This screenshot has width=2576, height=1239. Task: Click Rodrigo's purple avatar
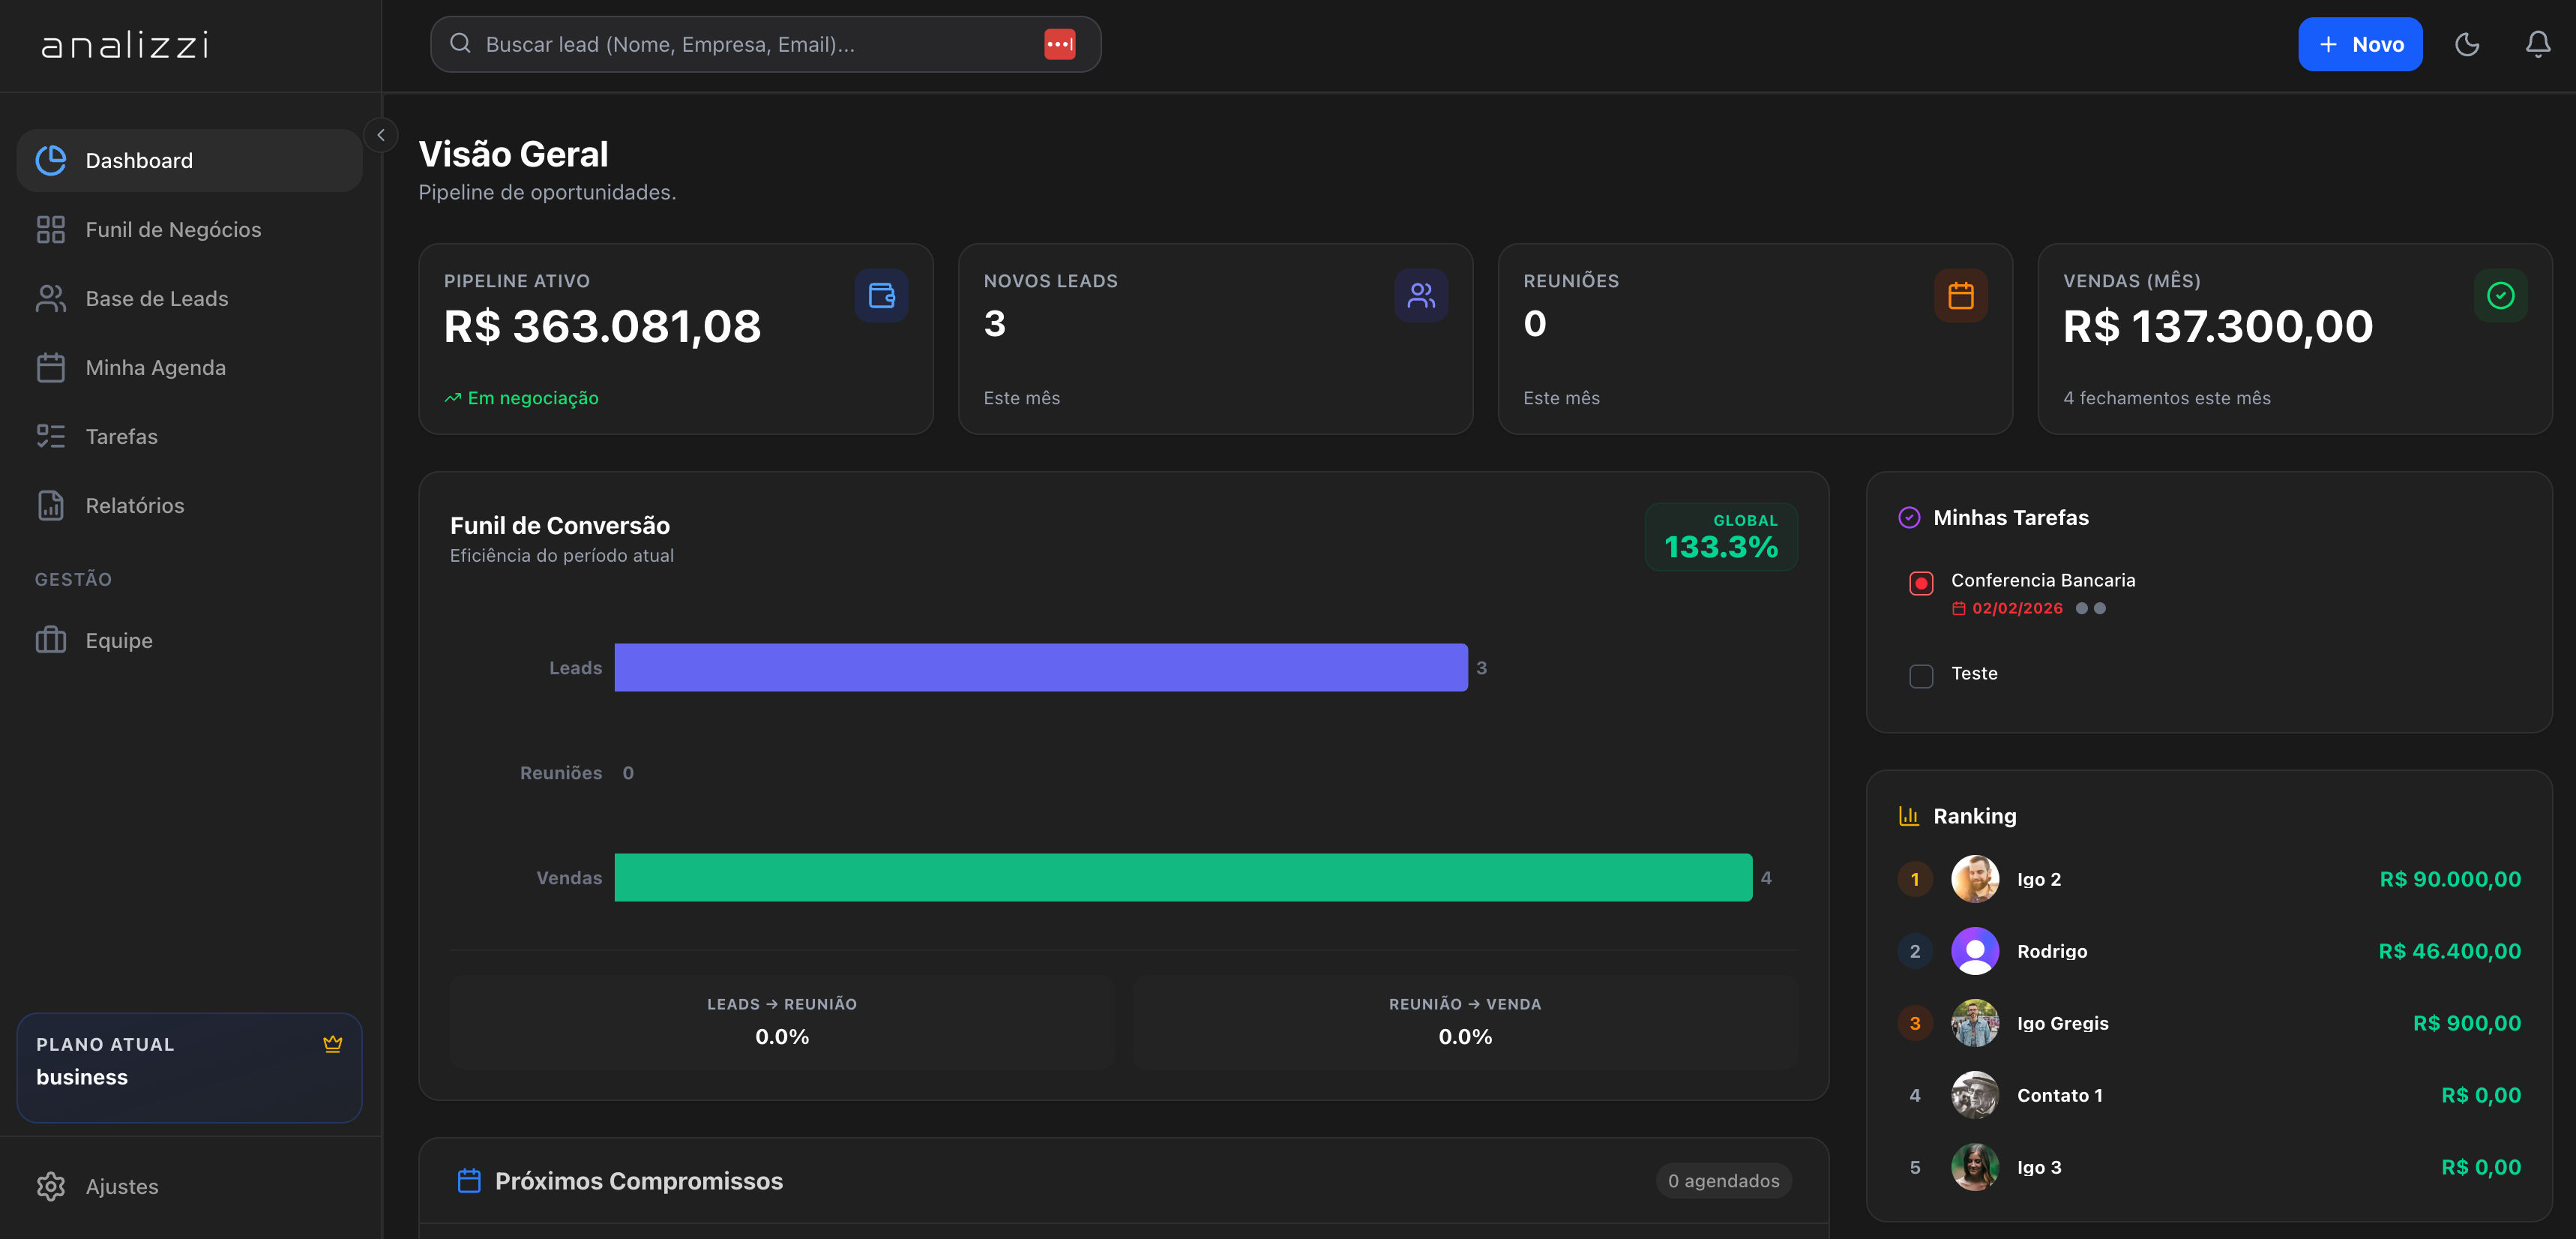click(1975, 951)
